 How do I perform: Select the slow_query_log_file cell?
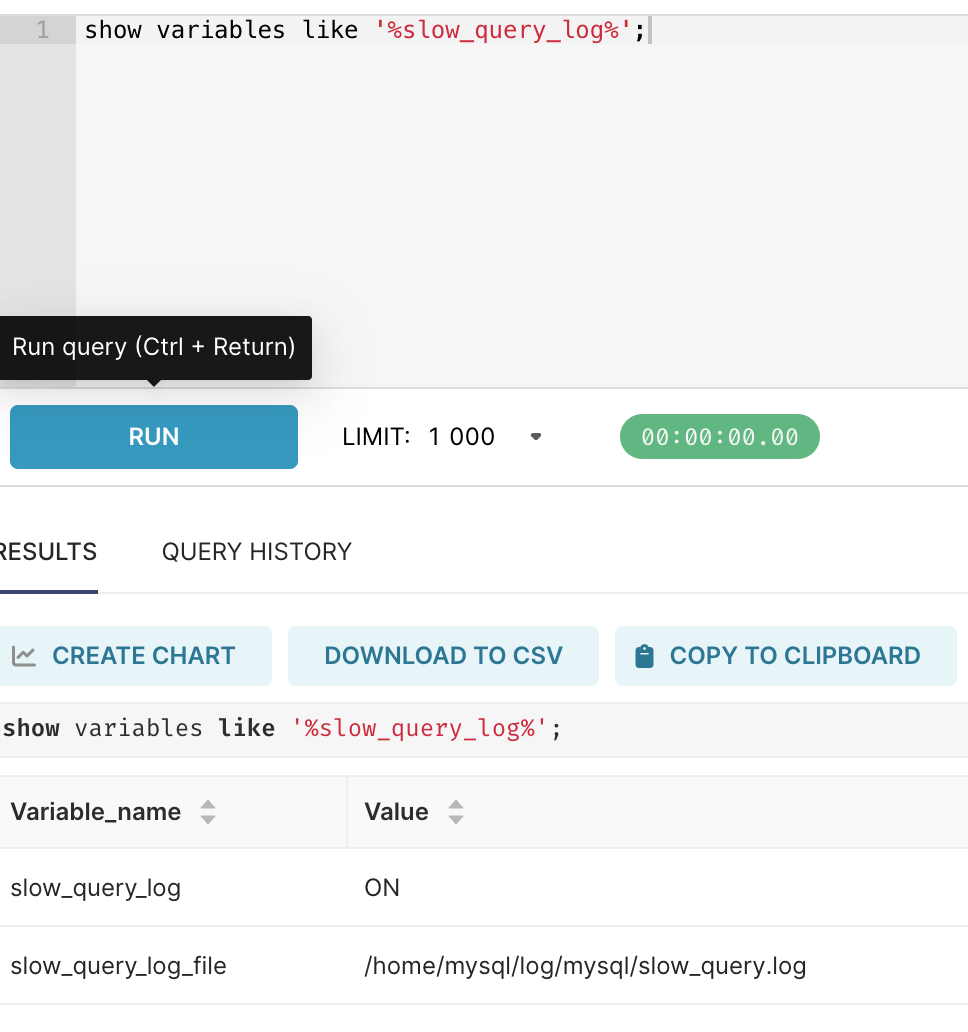pyautogui.click(x=118, y=966)
